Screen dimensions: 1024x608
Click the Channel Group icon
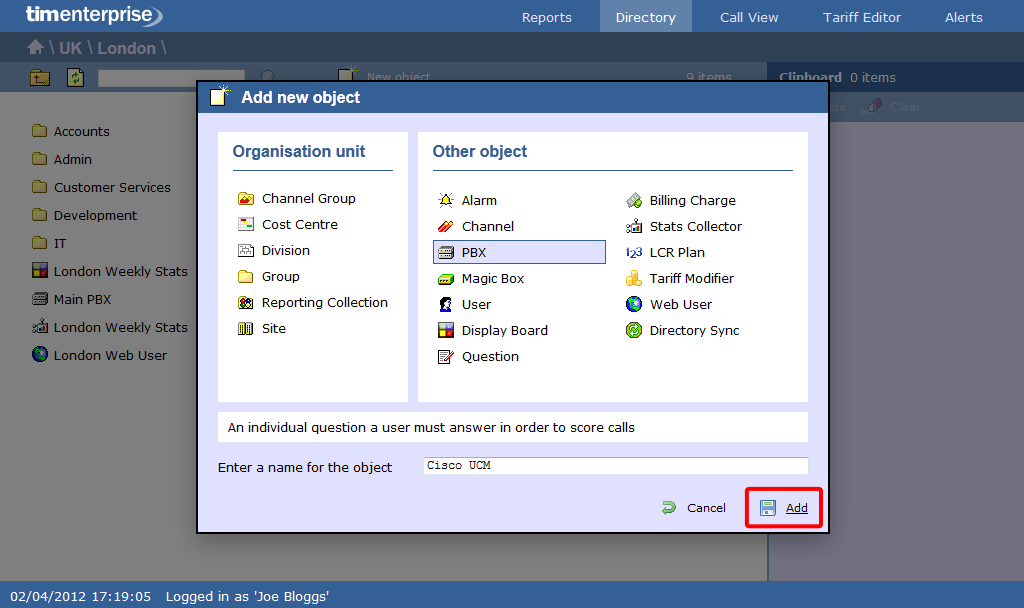(x=246, y=199)
